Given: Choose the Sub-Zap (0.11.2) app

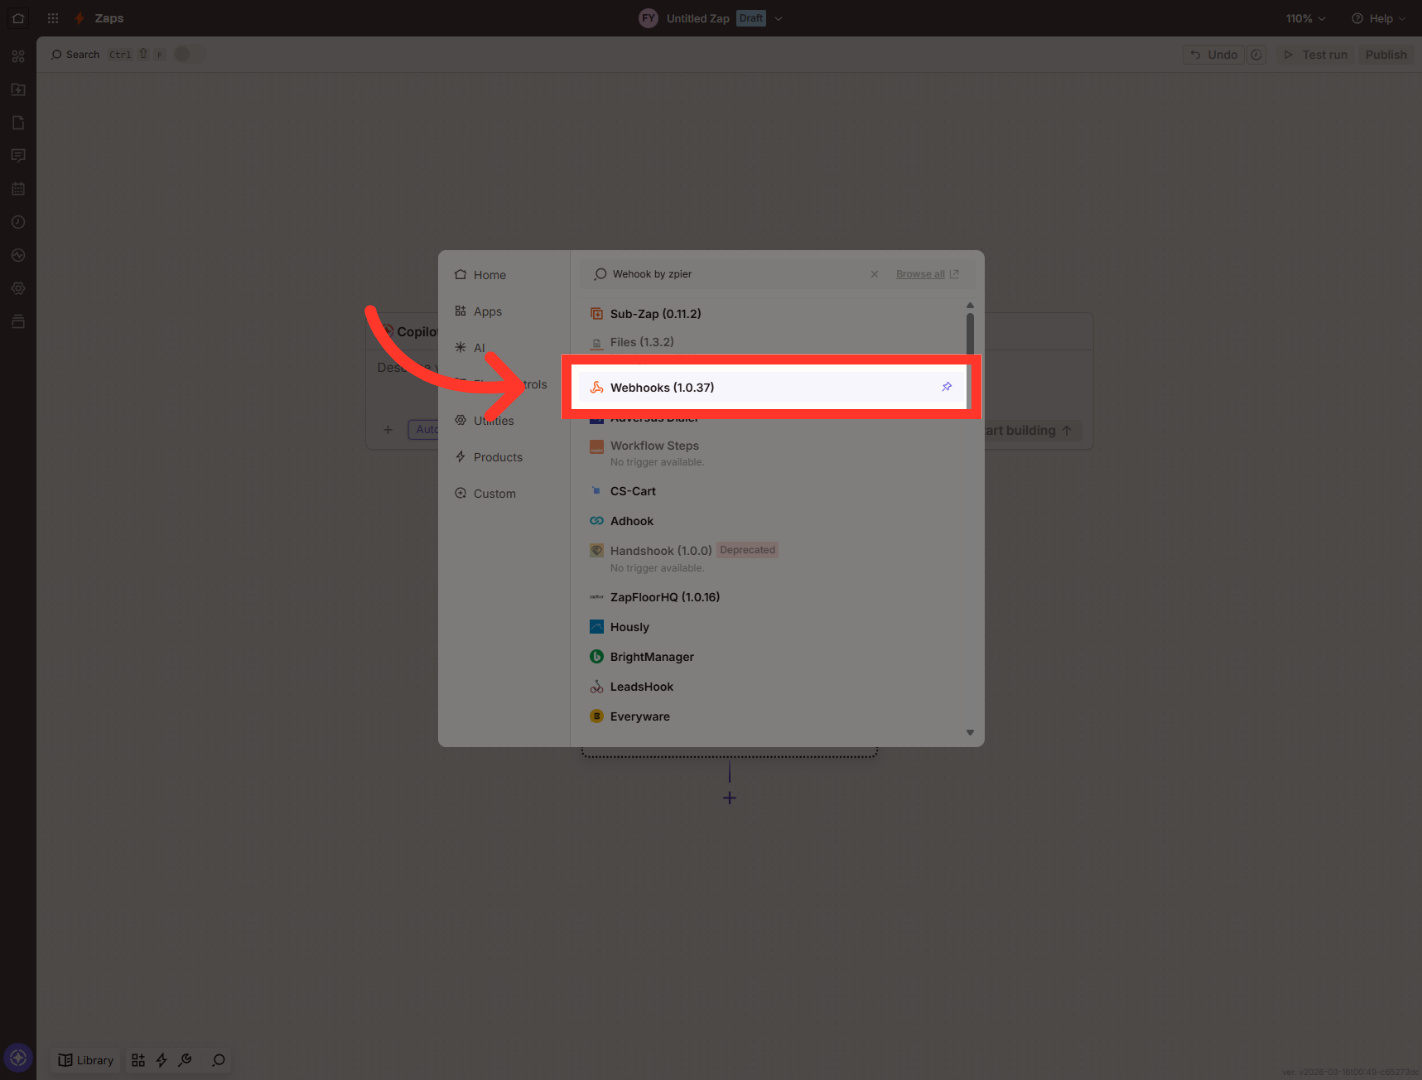Looking at the screenshot, I should point(656,314).
